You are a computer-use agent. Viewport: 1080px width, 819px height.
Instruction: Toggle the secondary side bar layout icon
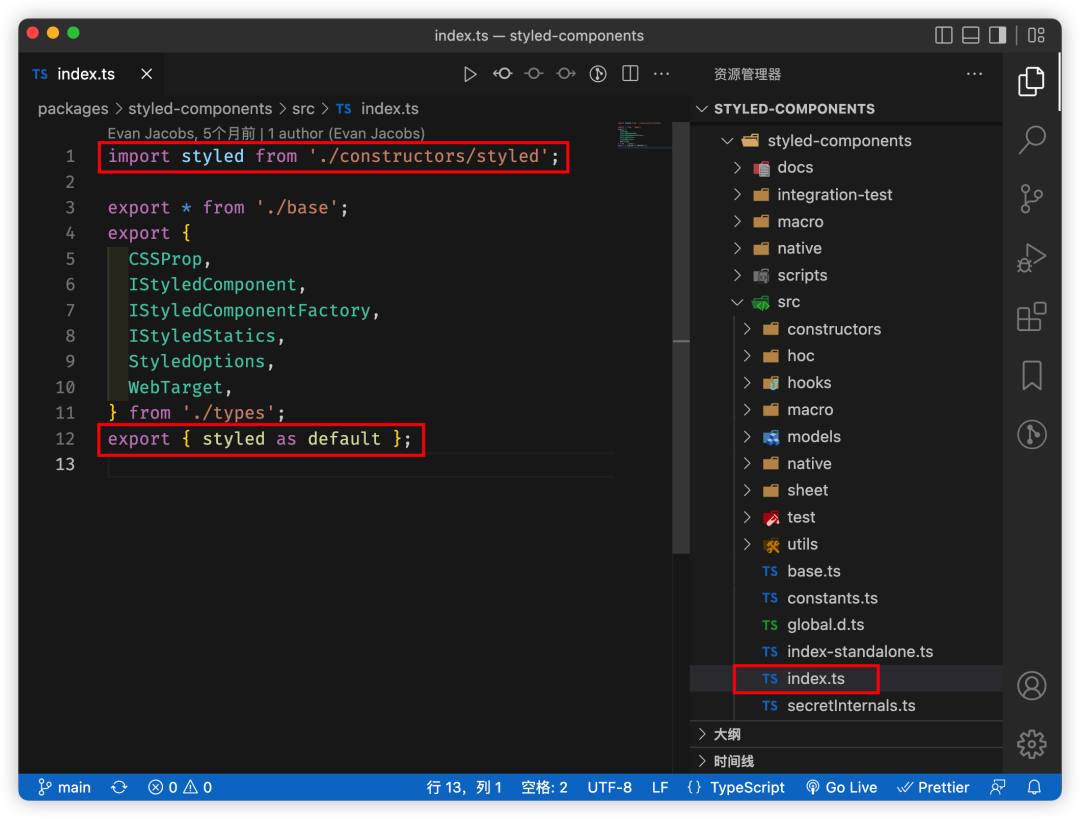coord(997,35)
